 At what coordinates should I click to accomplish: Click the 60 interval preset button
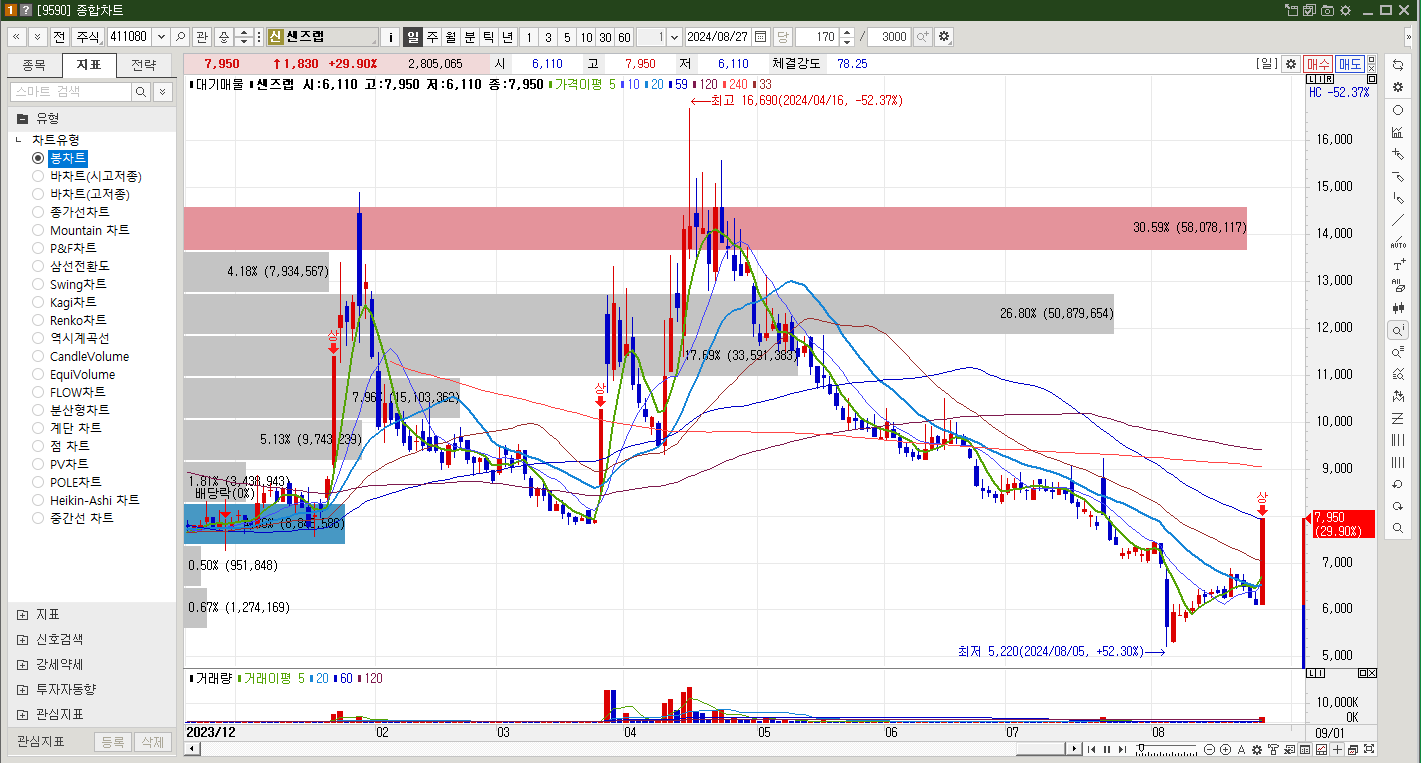coord(624,37)
